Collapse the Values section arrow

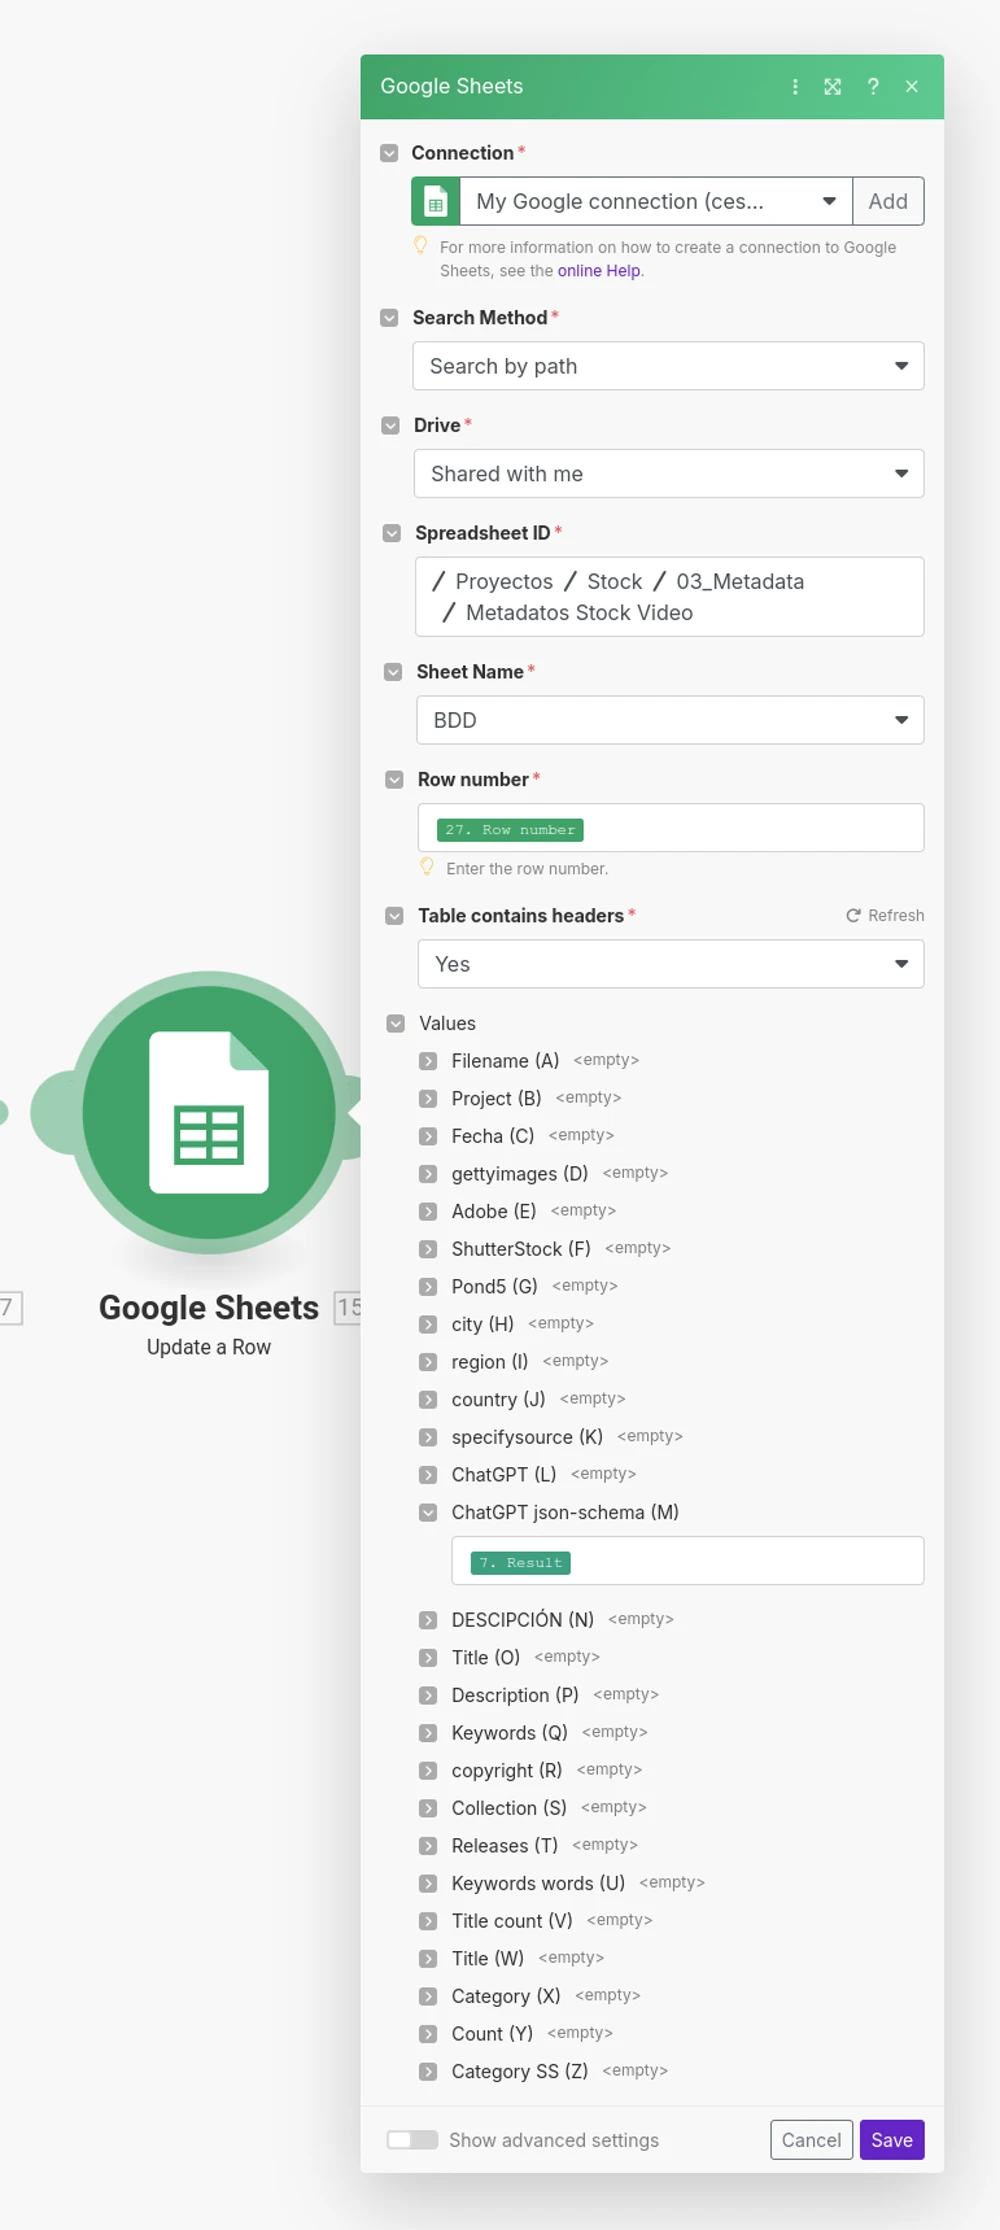coord(396,1024)
